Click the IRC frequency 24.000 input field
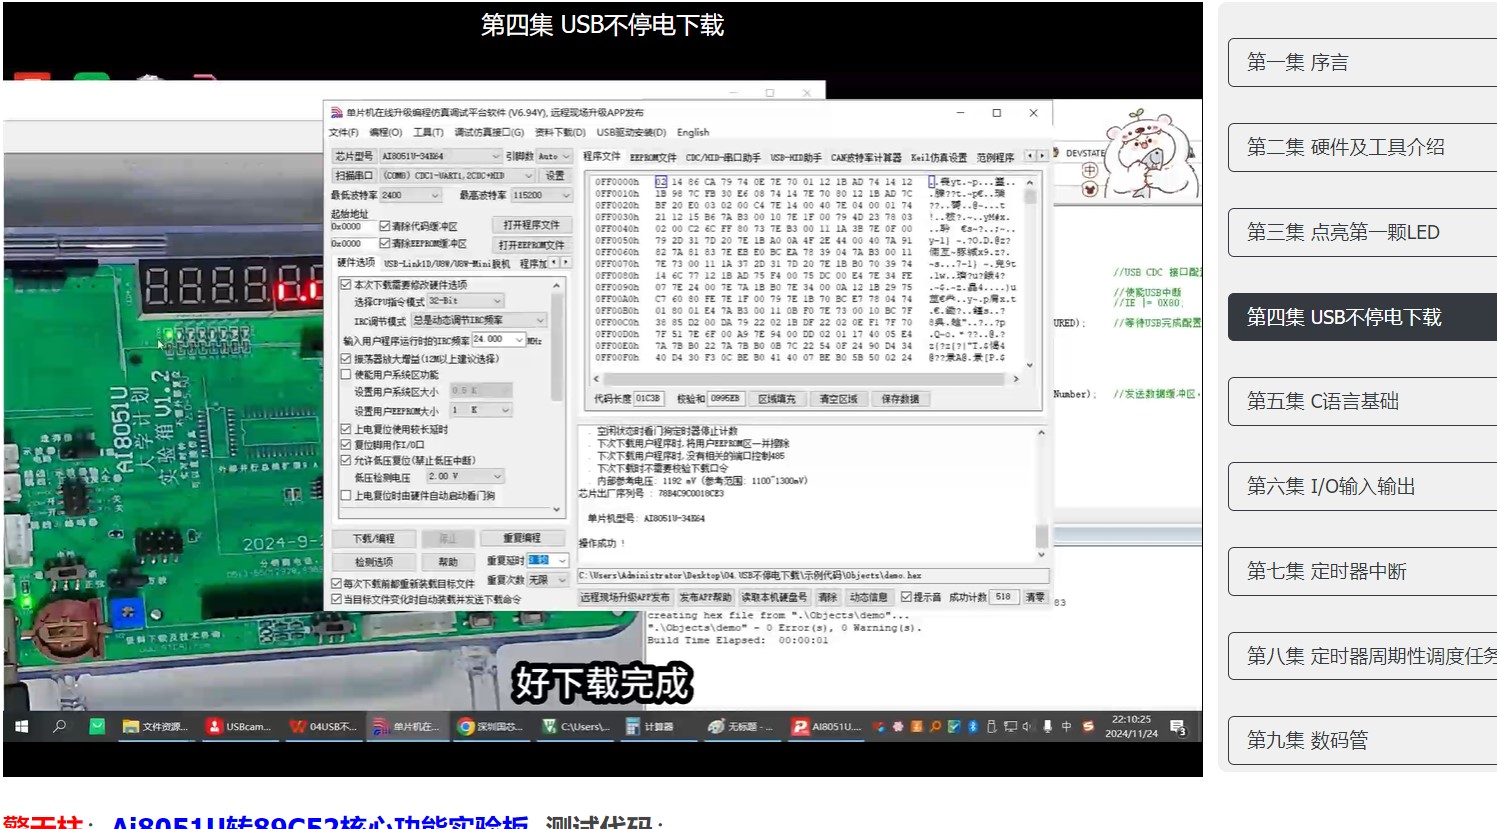 point(498,340)
